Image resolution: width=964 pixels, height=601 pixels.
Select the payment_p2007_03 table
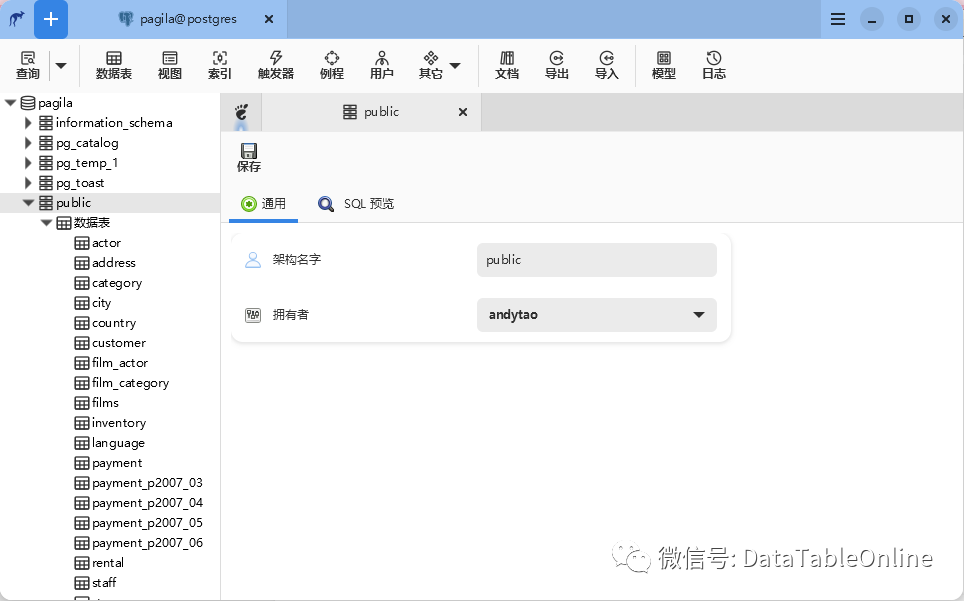pyautogui.click(x=147, y=483)
